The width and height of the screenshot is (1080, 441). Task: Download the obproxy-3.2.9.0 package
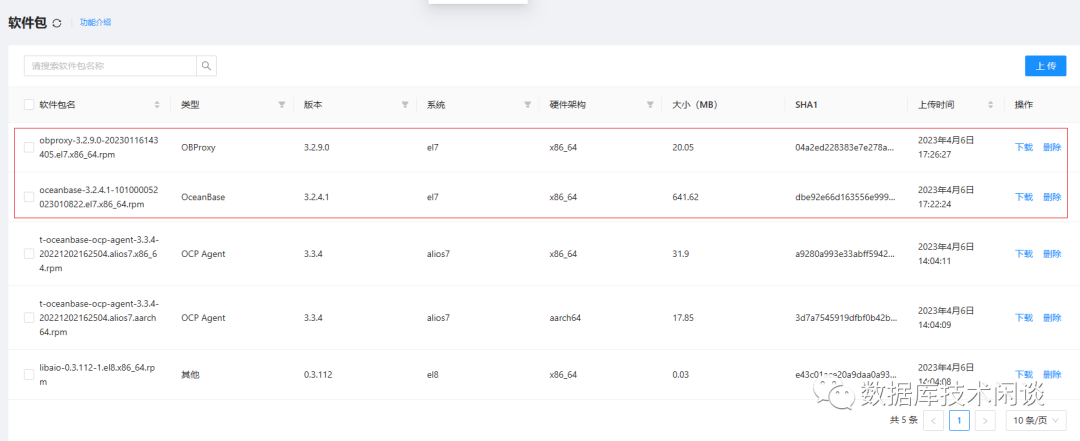1024,147
